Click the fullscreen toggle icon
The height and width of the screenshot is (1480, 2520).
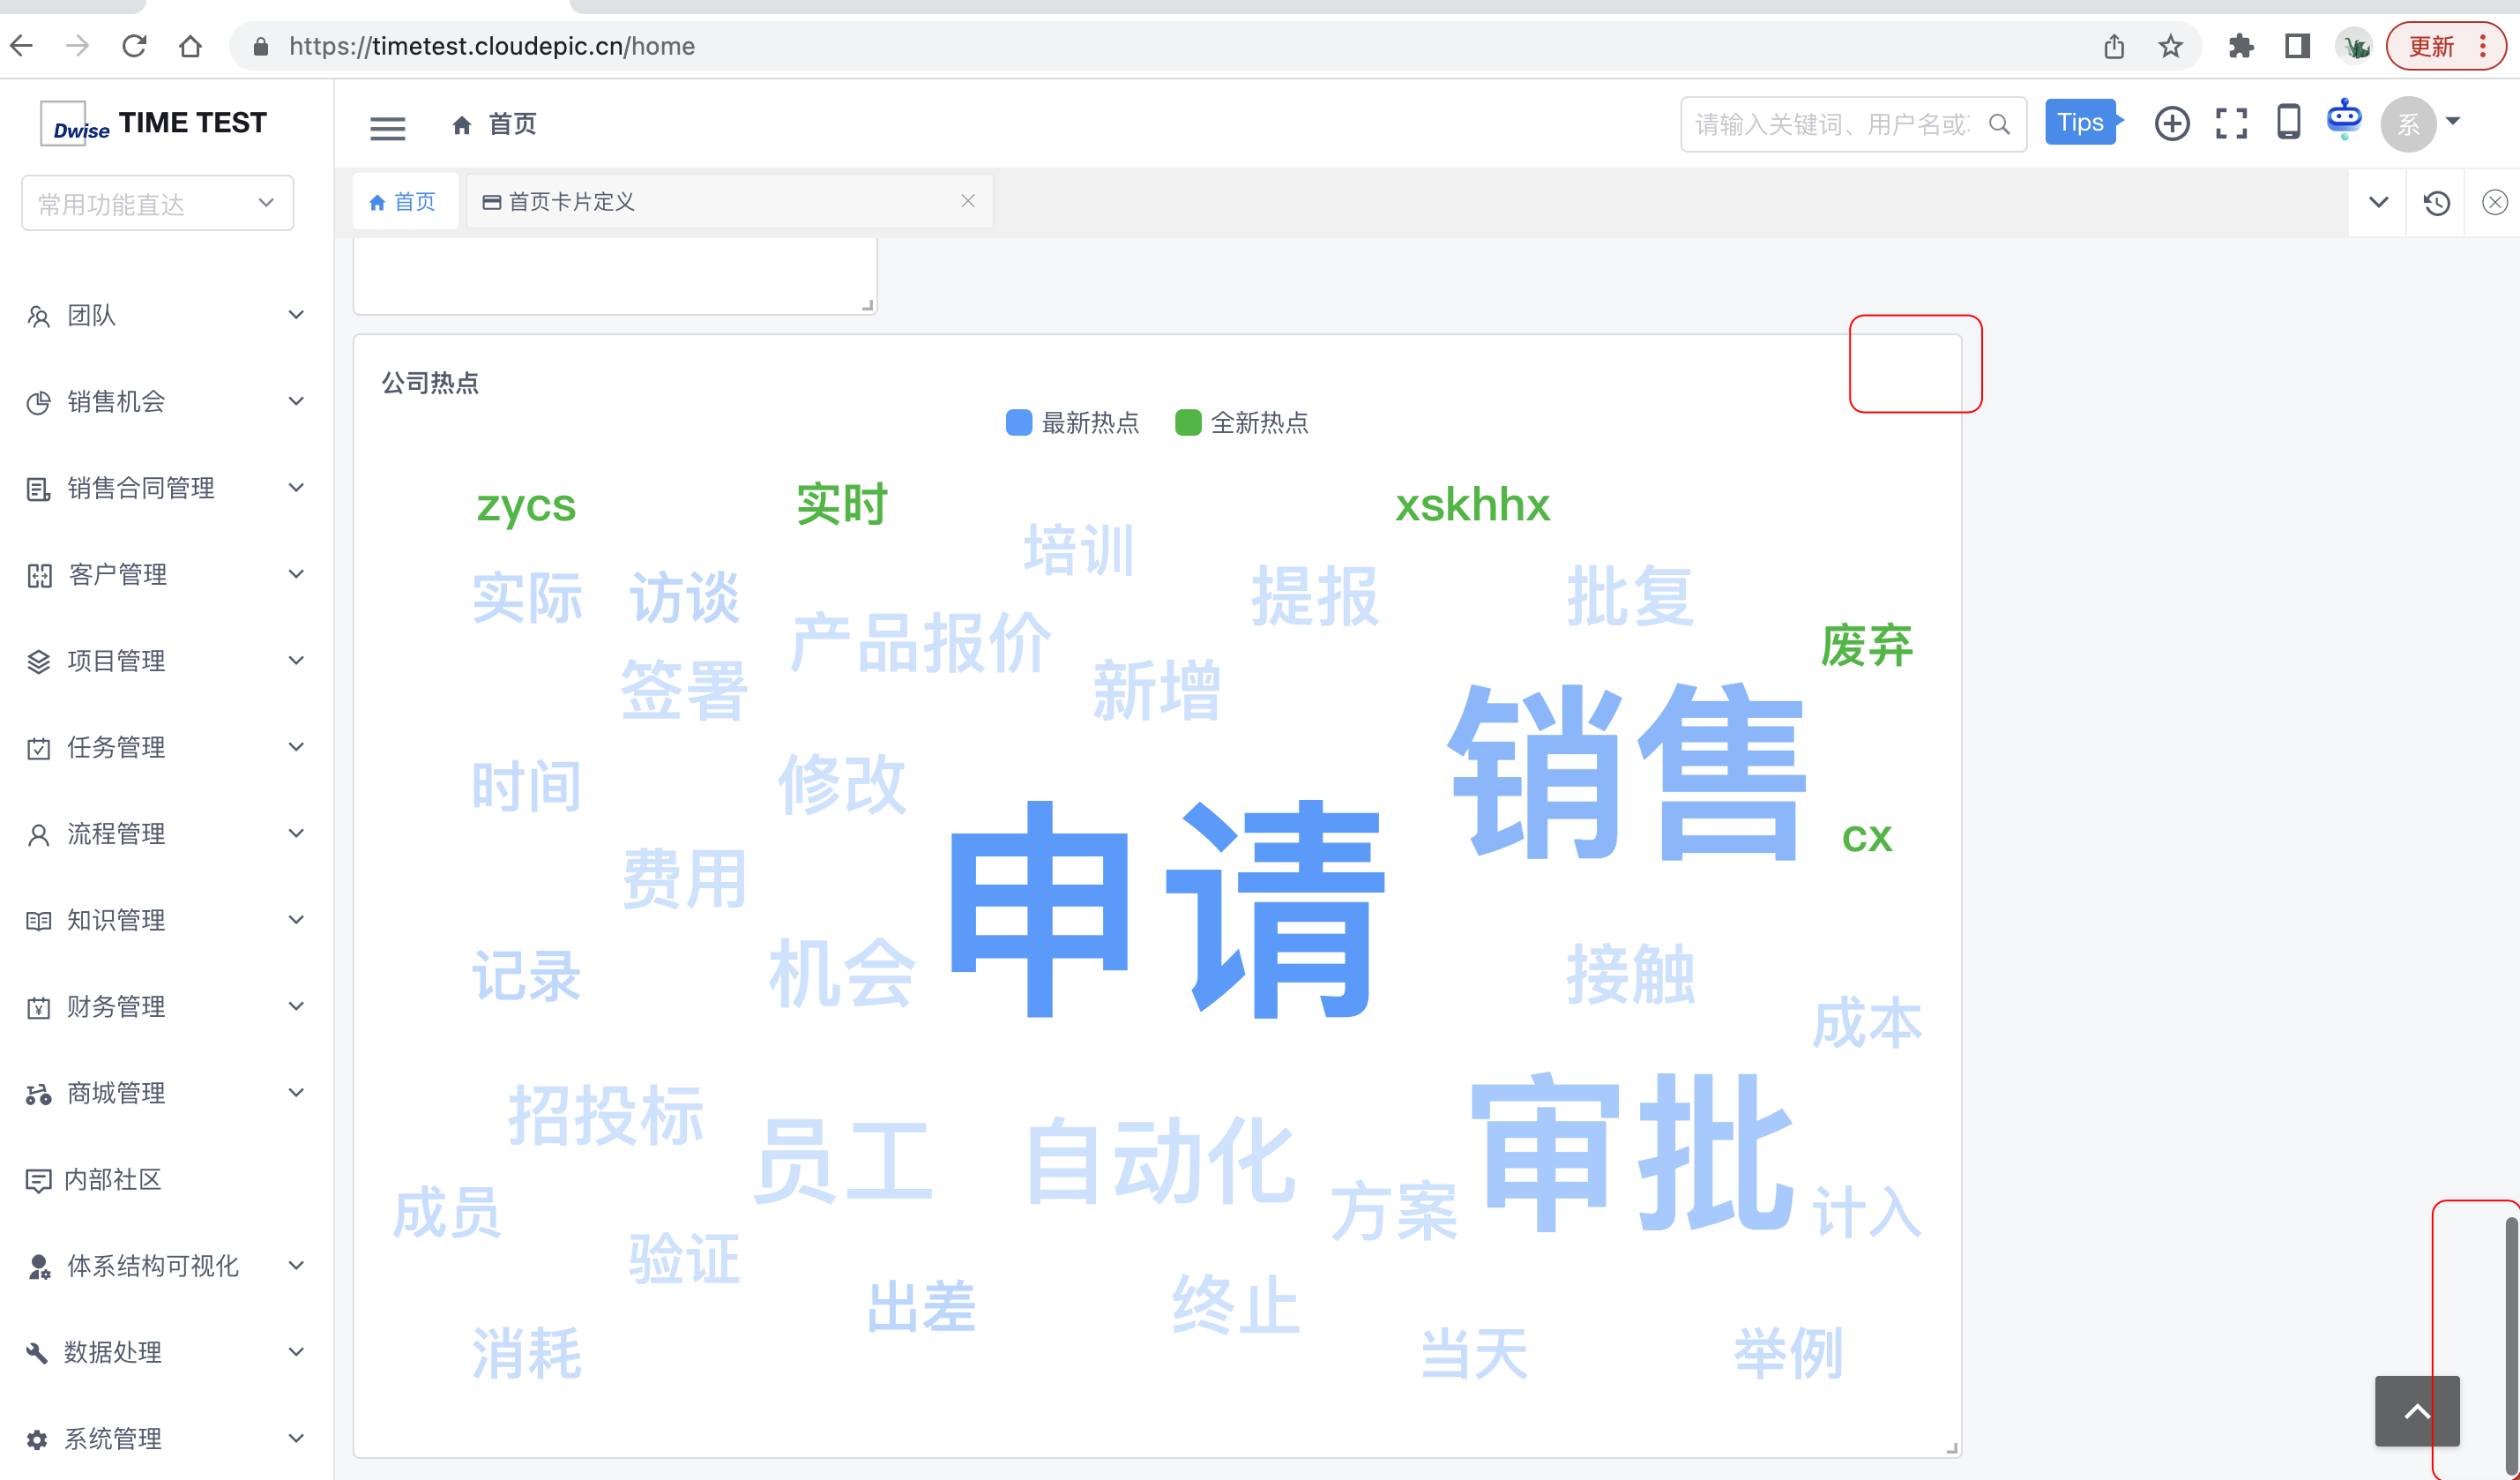[x=2230, y=124]
